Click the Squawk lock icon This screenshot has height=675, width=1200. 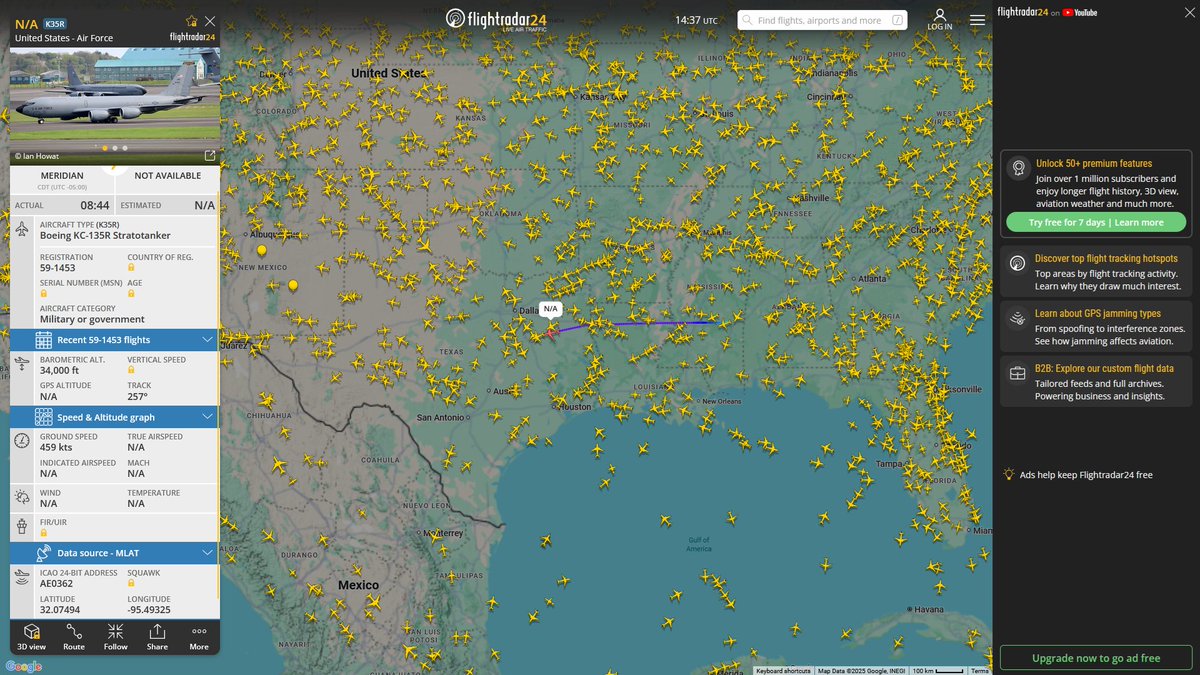pos(131,585)
